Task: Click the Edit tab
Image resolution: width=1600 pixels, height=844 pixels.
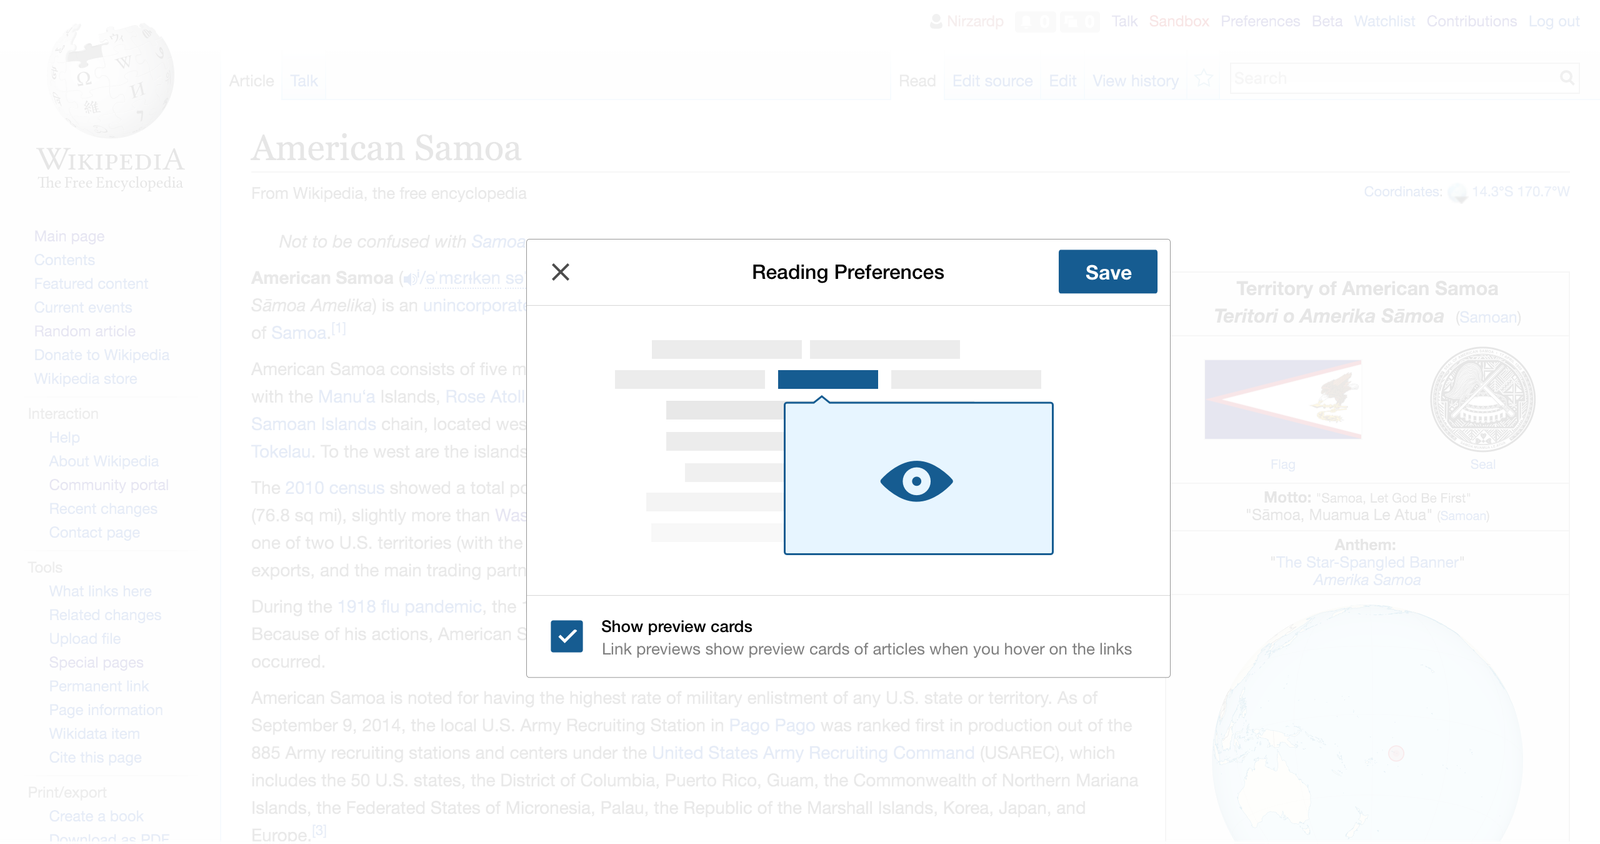Action: pos(1062,81)
